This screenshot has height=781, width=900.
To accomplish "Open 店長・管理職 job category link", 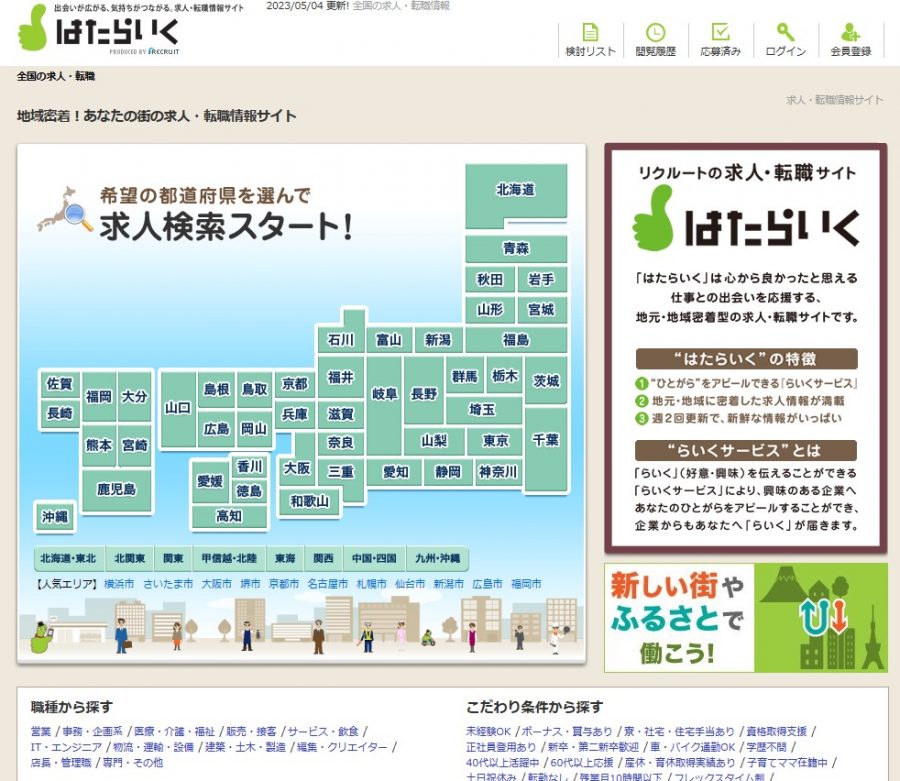I will click(61, 762).
